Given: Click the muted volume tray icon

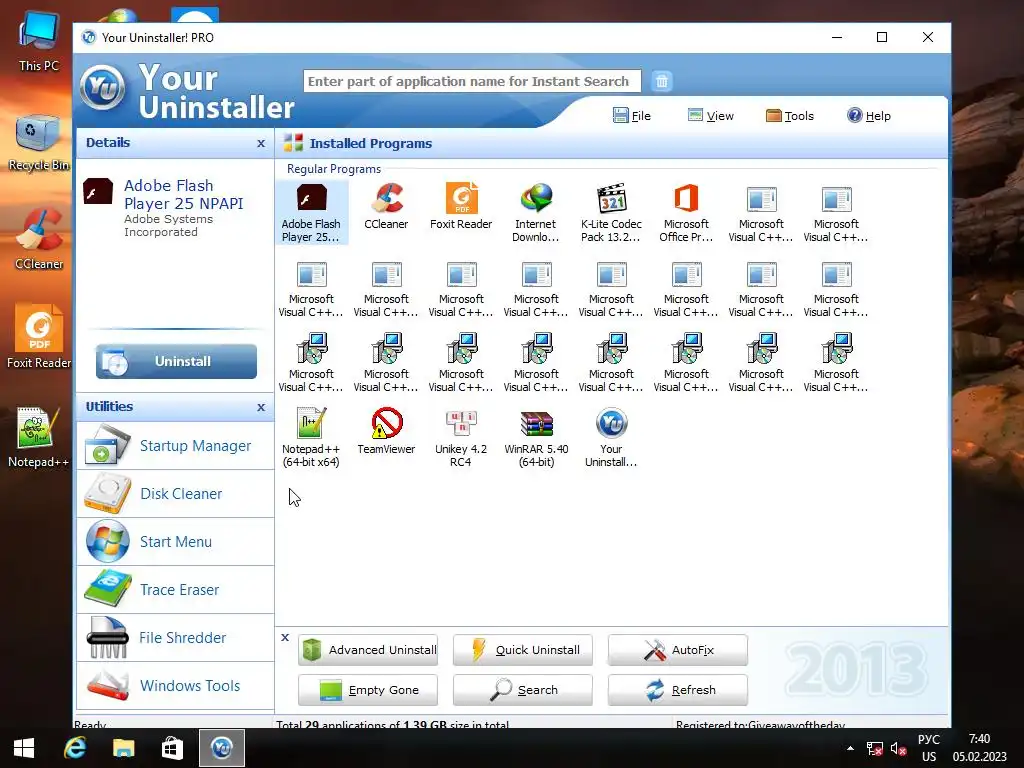Looking at the screenshot, I should (x=899, y=748).
